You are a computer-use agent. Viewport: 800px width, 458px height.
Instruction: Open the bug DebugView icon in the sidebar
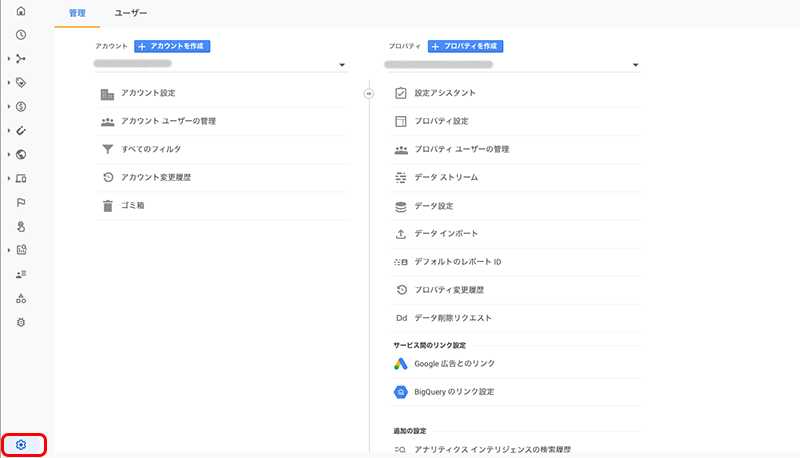21,322
